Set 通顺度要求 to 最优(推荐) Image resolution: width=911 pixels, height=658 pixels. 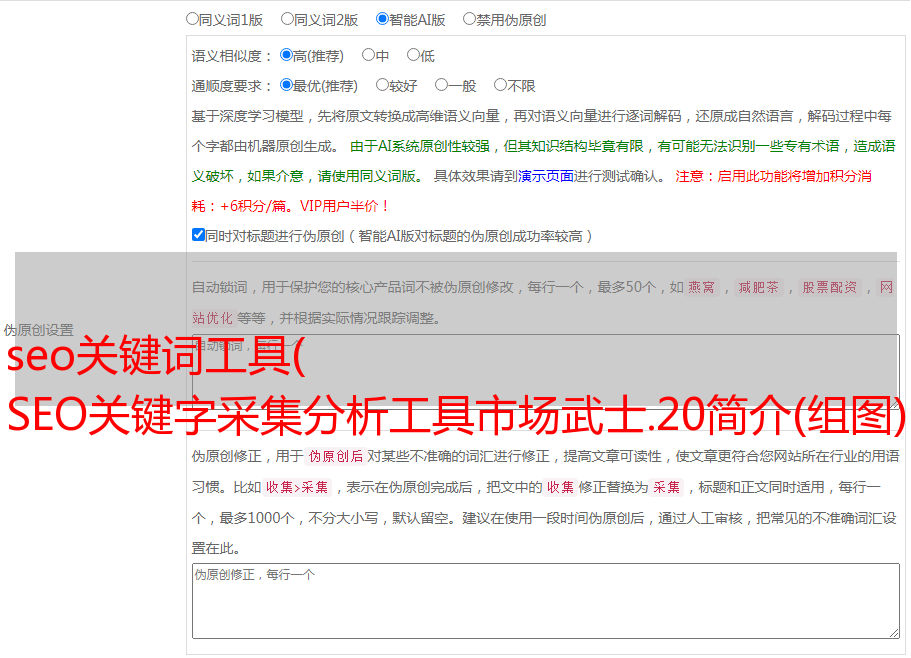(x=286, y=85)
